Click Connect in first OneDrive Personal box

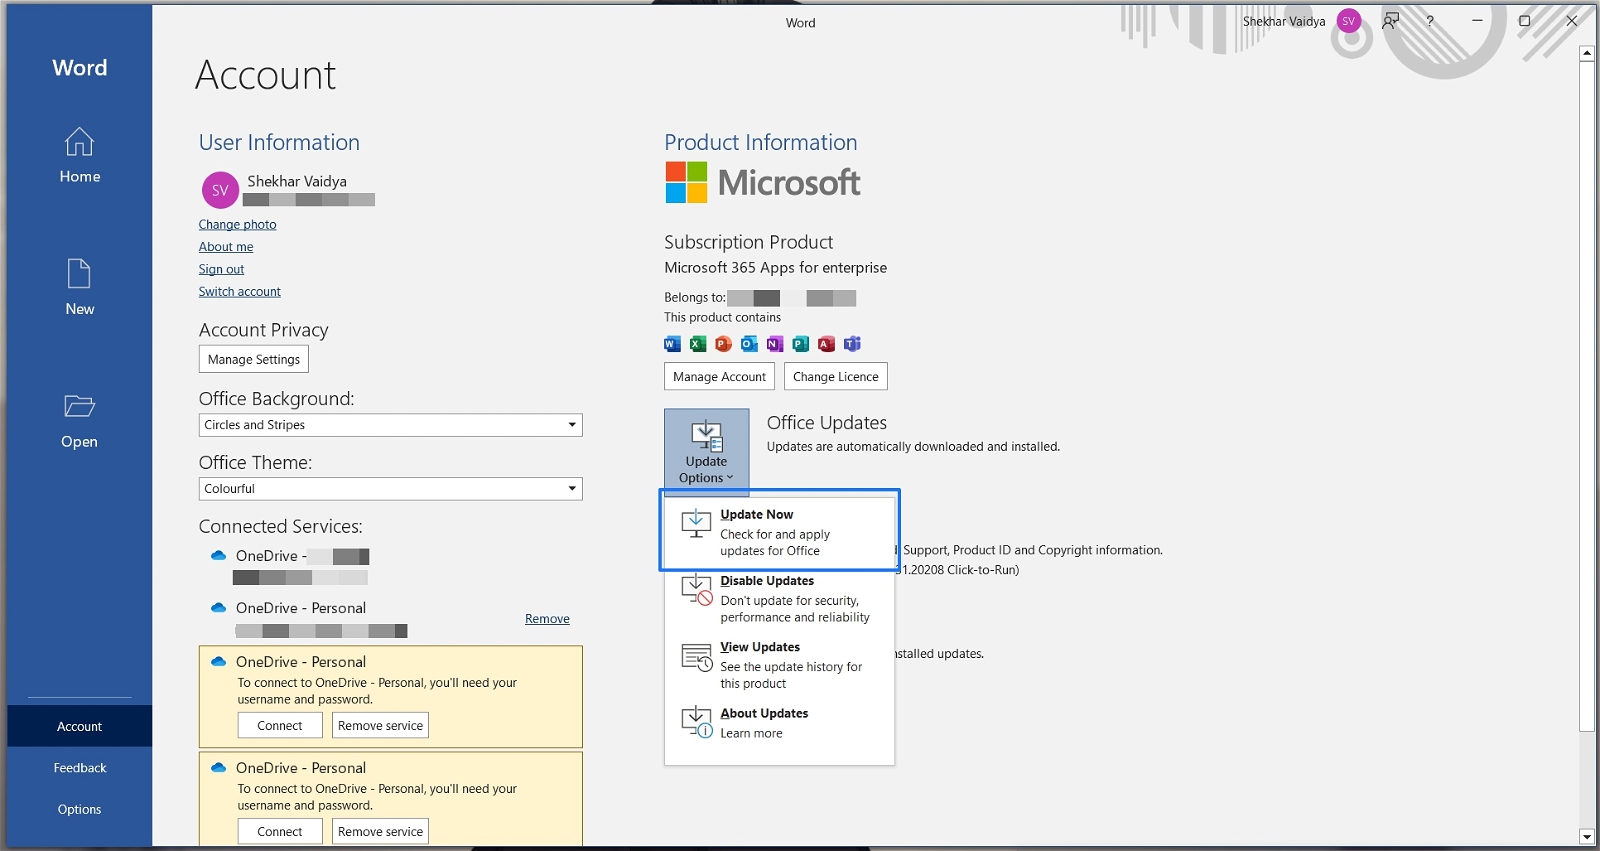[x=280, y=726]
